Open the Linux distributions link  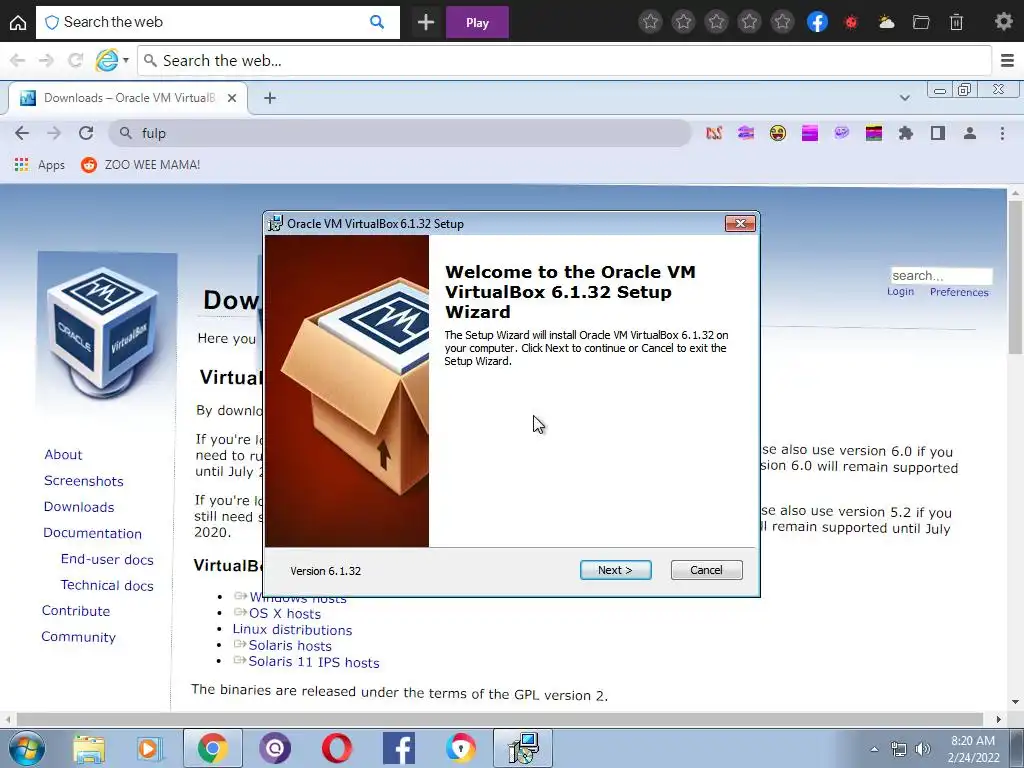292,630
